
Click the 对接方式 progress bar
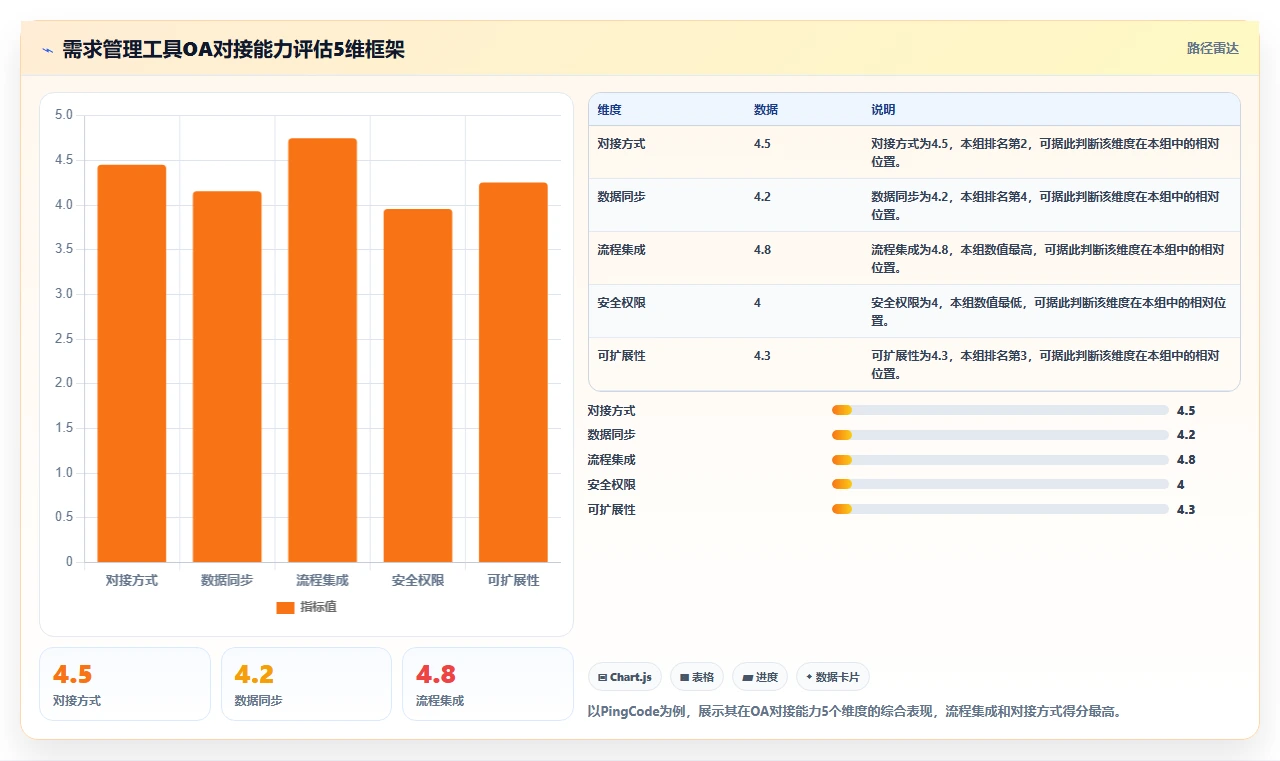(1000, 410)
